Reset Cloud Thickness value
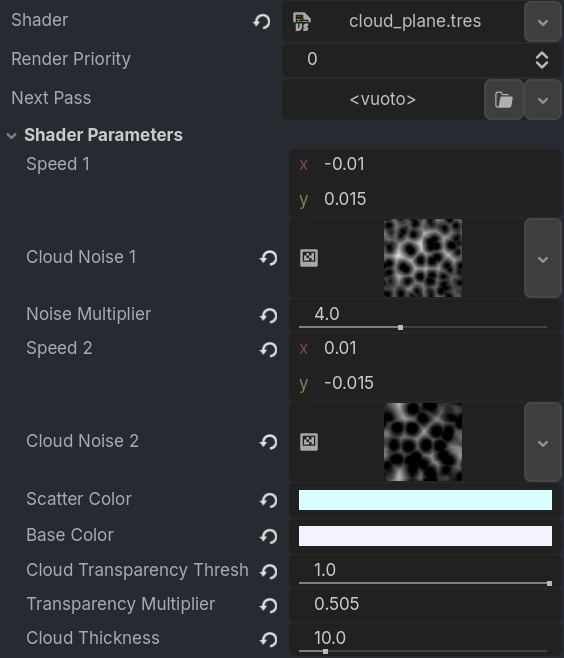This screenshot has width=564, height=658. pos(269,639)
